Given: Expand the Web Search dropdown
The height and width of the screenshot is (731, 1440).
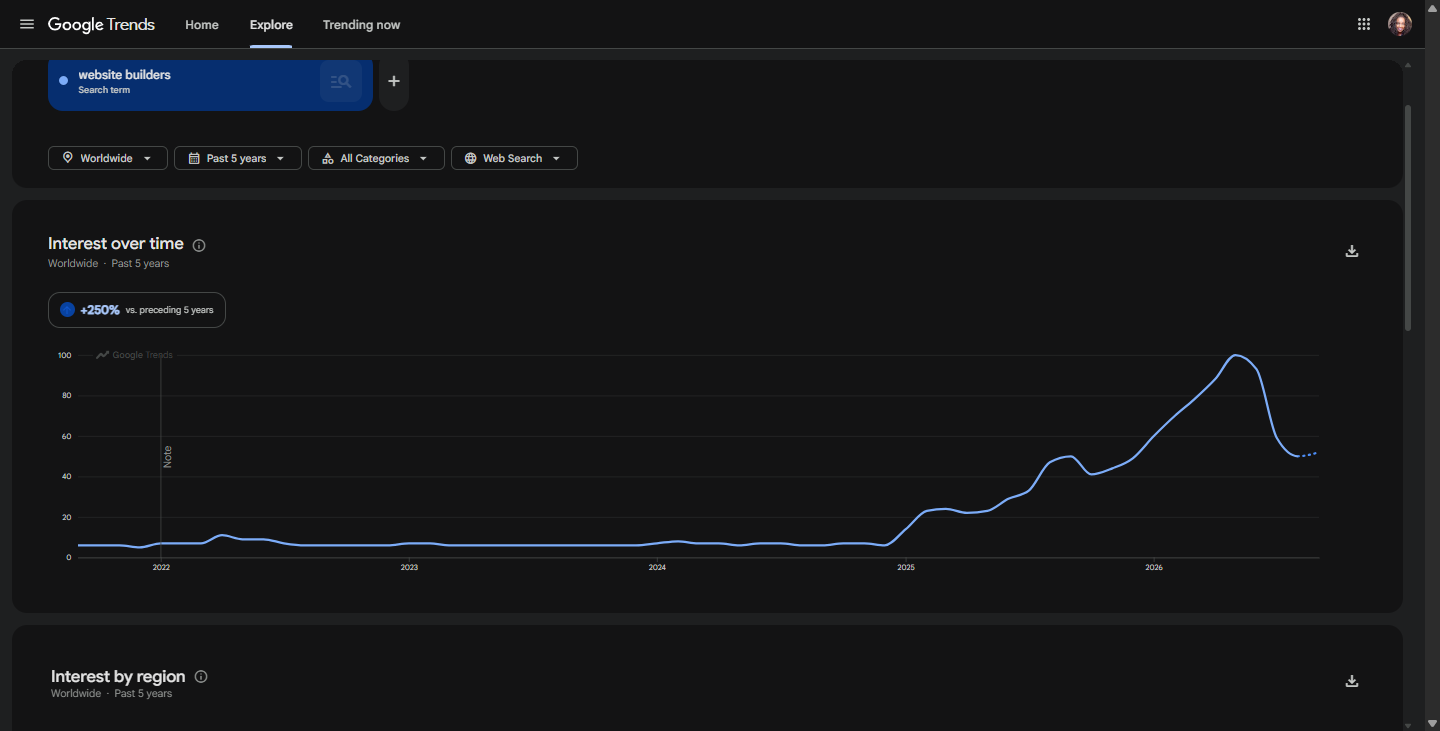Looking at the screenshot, I should pos(514,158).
